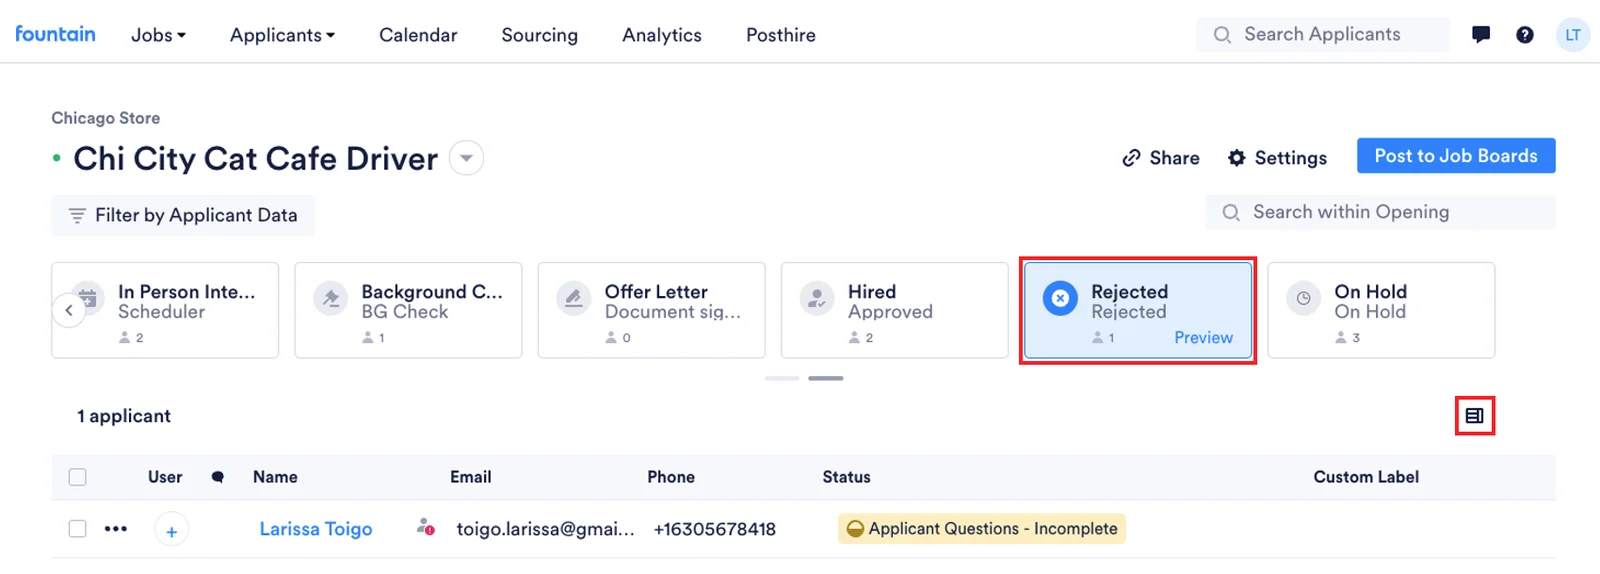Open opening Settings
The image size is (1600, 574).
(1278, 158)
